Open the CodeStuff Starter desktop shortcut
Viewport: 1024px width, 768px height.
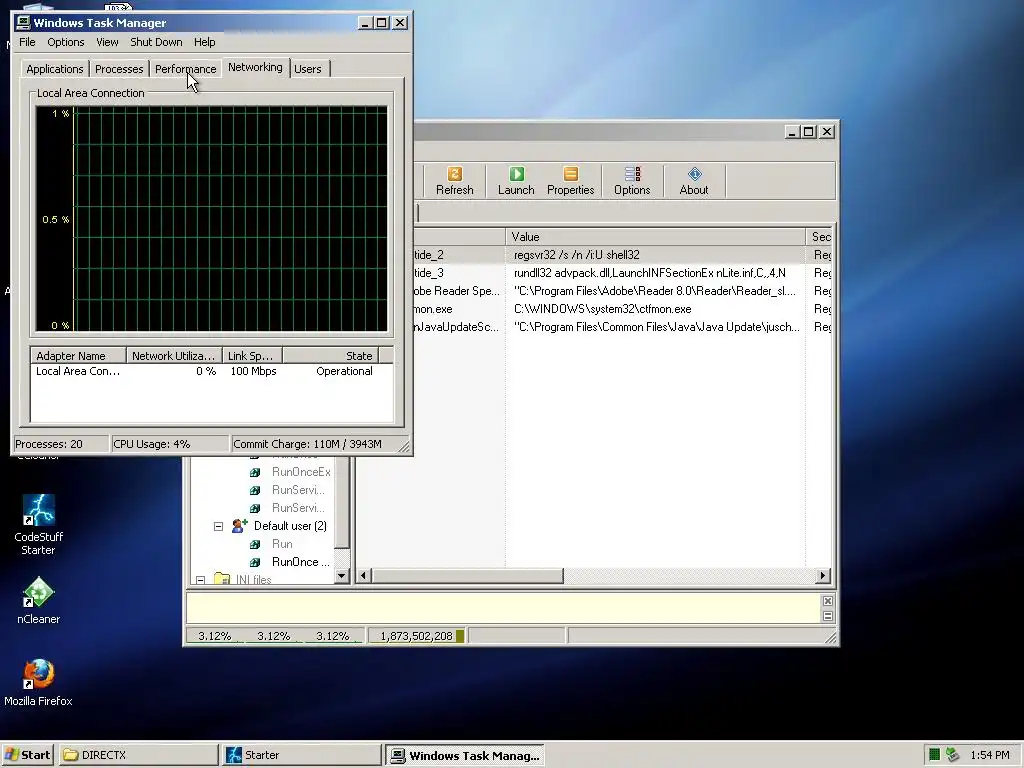coord(39,524)
